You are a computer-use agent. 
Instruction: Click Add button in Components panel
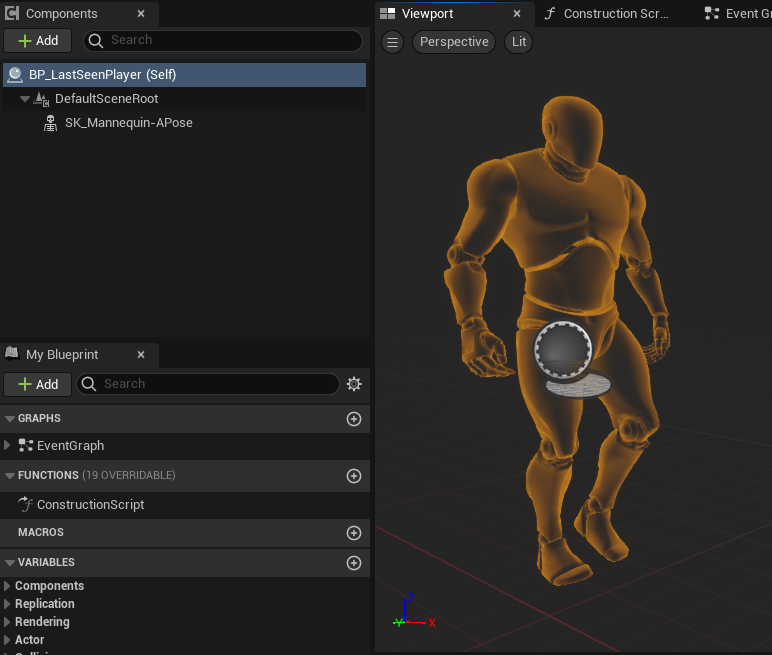point(38,40)
